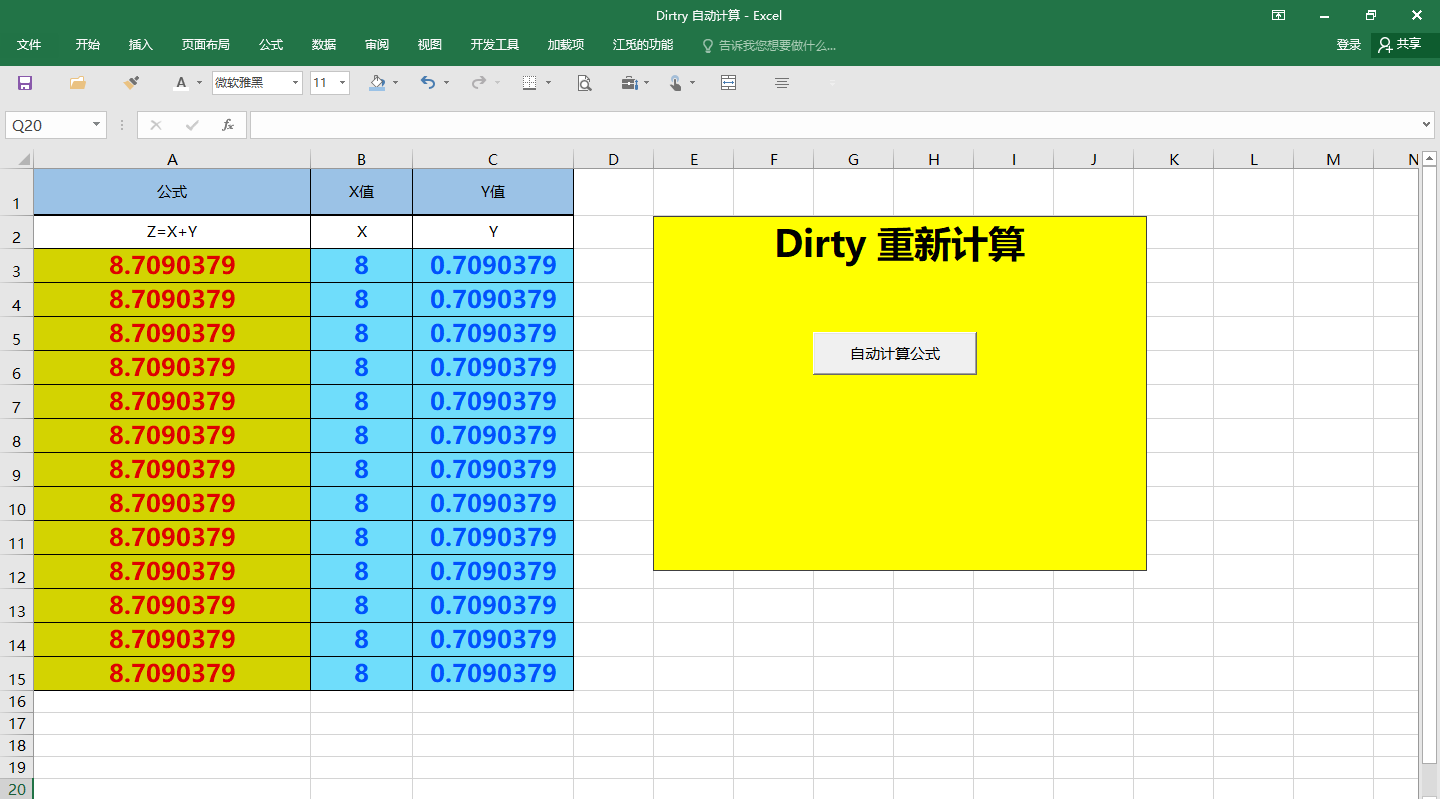Expand the fill color dropdown arrow
The image size is (1440, 799).
pyautogui.click(x=395, y=83)
